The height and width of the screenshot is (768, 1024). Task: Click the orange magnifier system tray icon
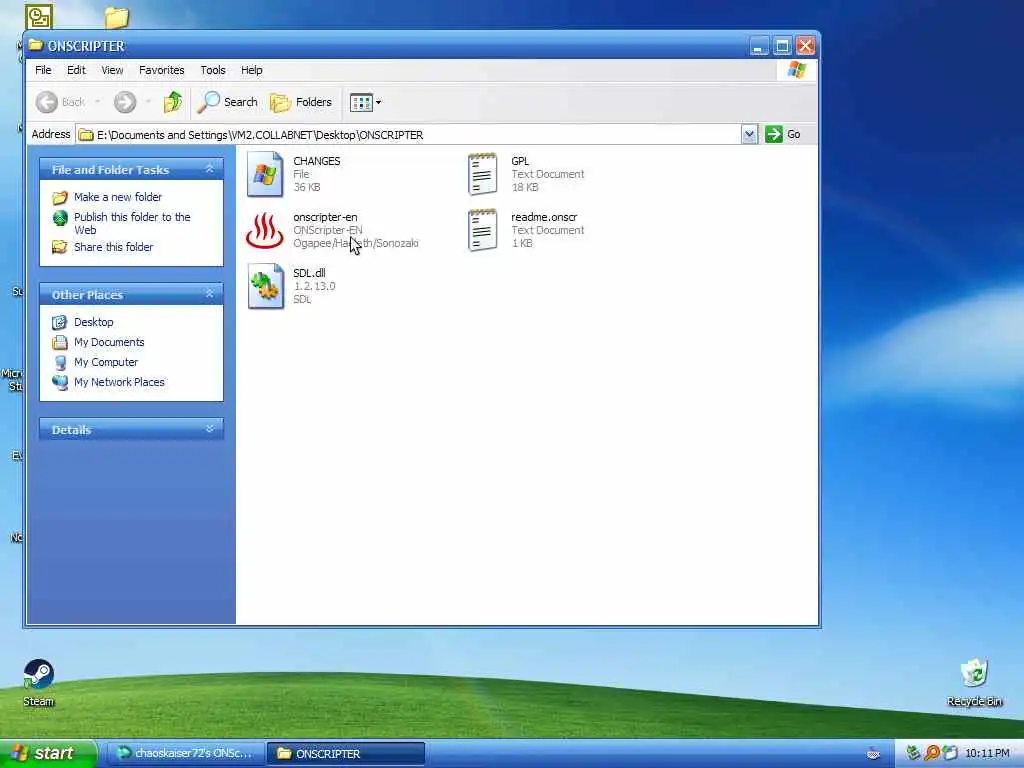[x=932, y=754]
